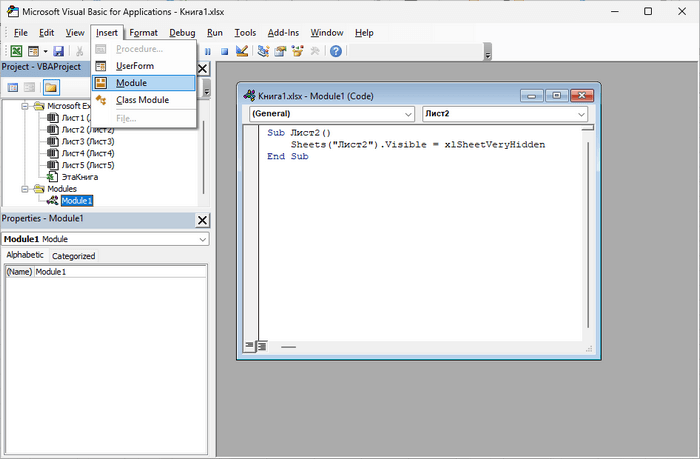Choose Module from the Insert menu

tap(131, 82)
